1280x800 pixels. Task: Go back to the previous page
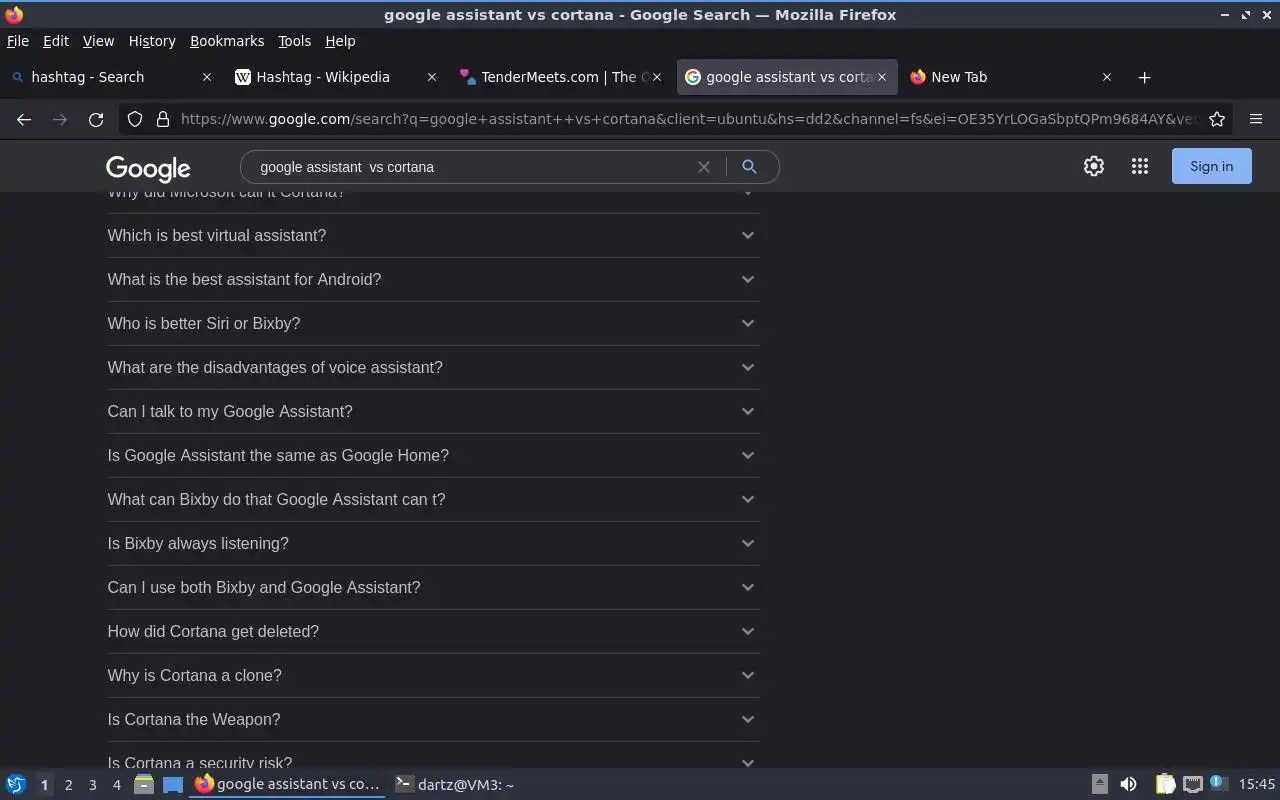[x=24, y=119]
